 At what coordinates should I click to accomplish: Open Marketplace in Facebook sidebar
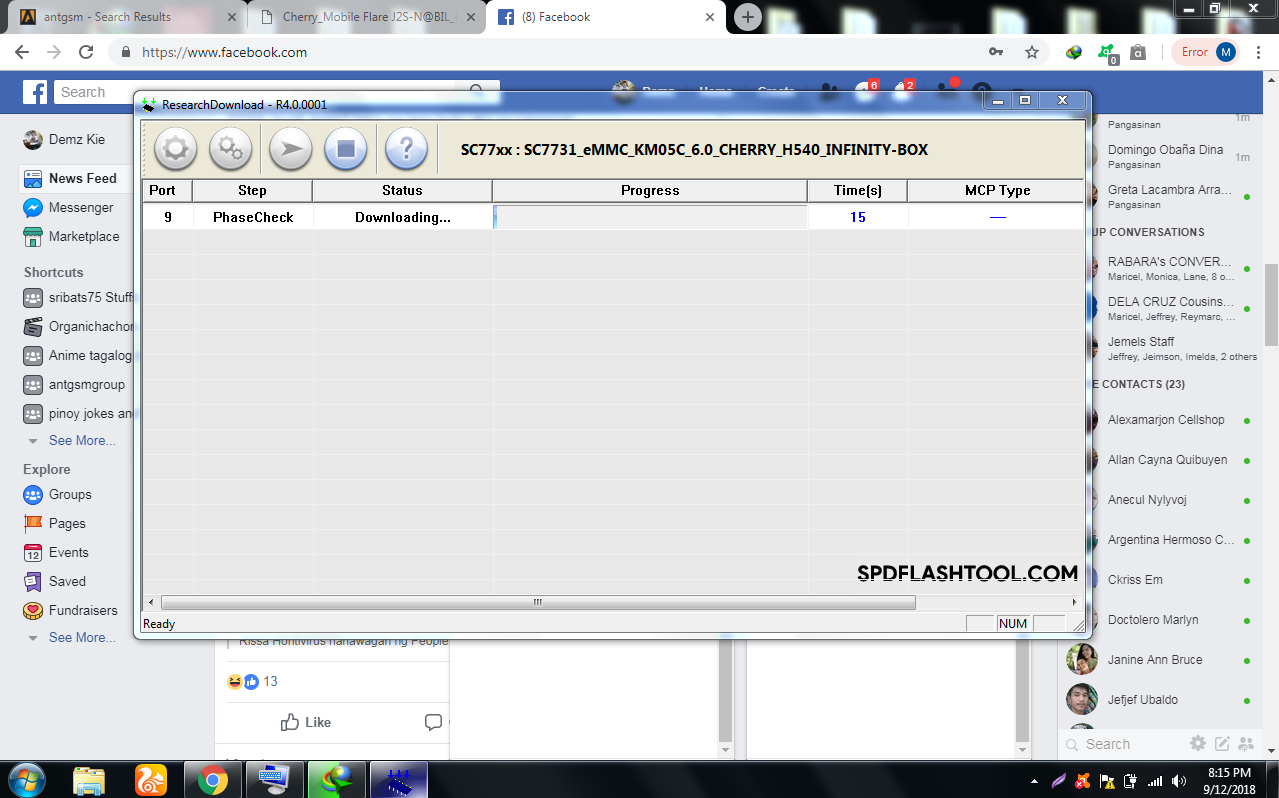tap(73, 236)
